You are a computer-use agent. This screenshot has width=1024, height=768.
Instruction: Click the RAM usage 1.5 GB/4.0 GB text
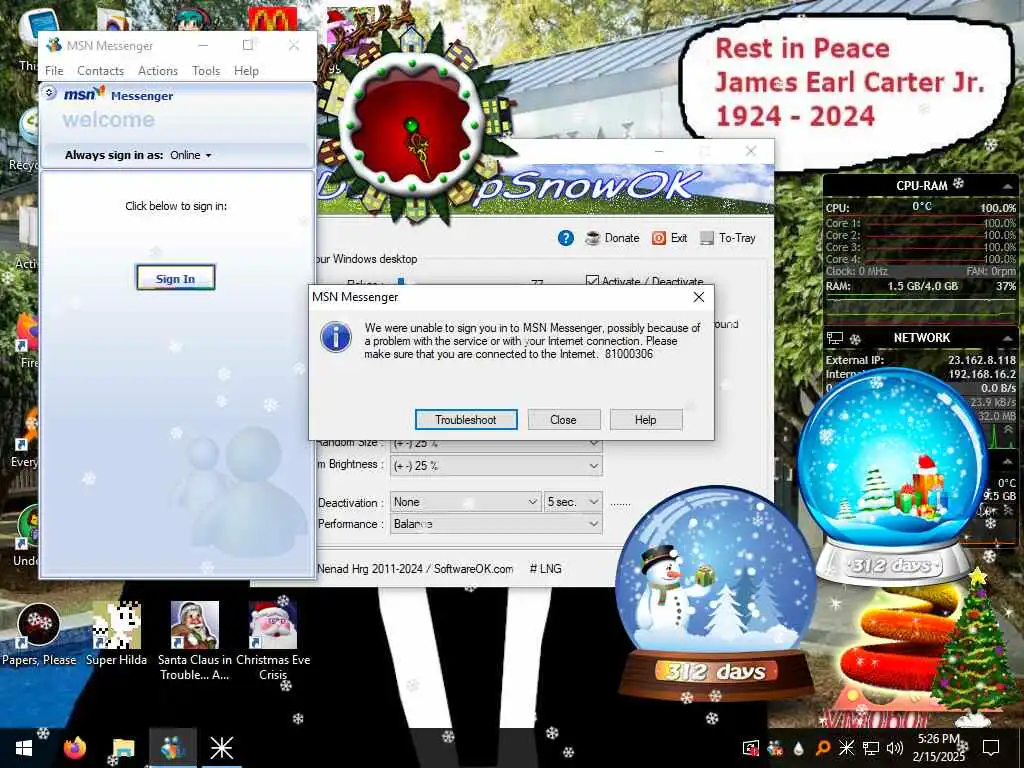pos(922,286)
